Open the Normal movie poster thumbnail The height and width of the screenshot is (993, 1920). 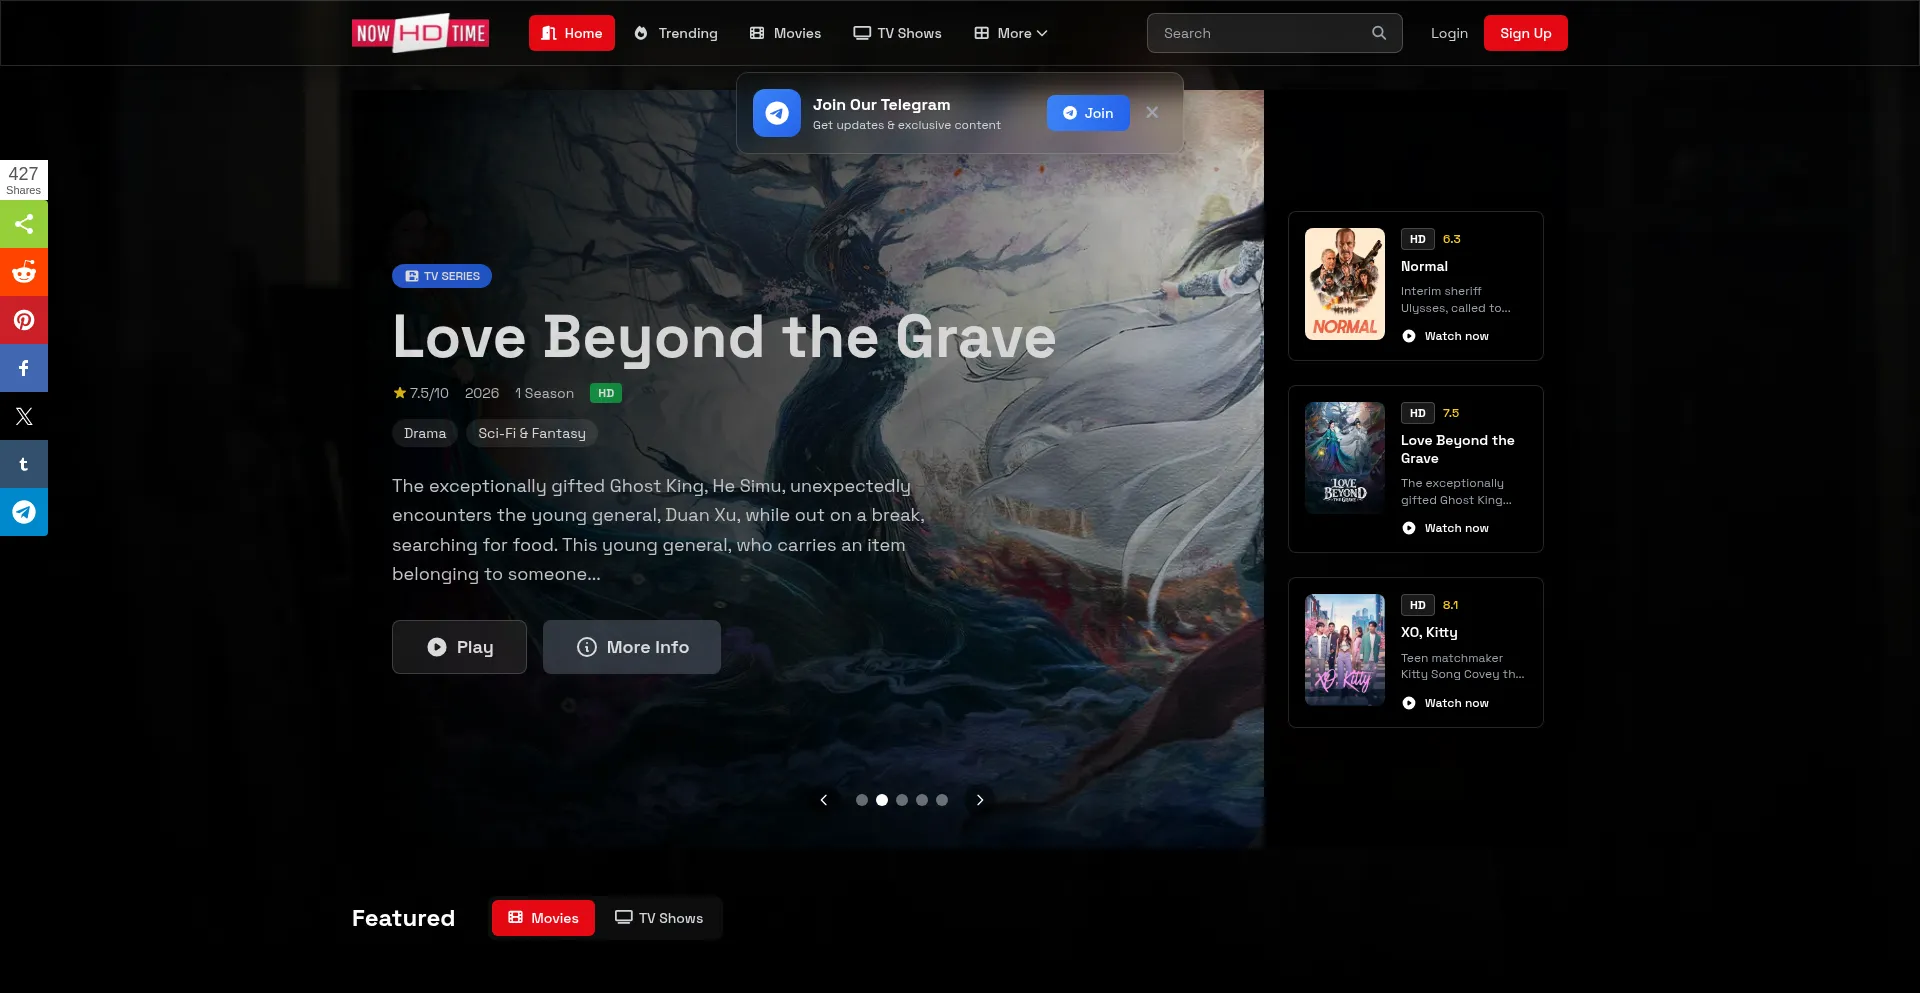coord(1345,284)
